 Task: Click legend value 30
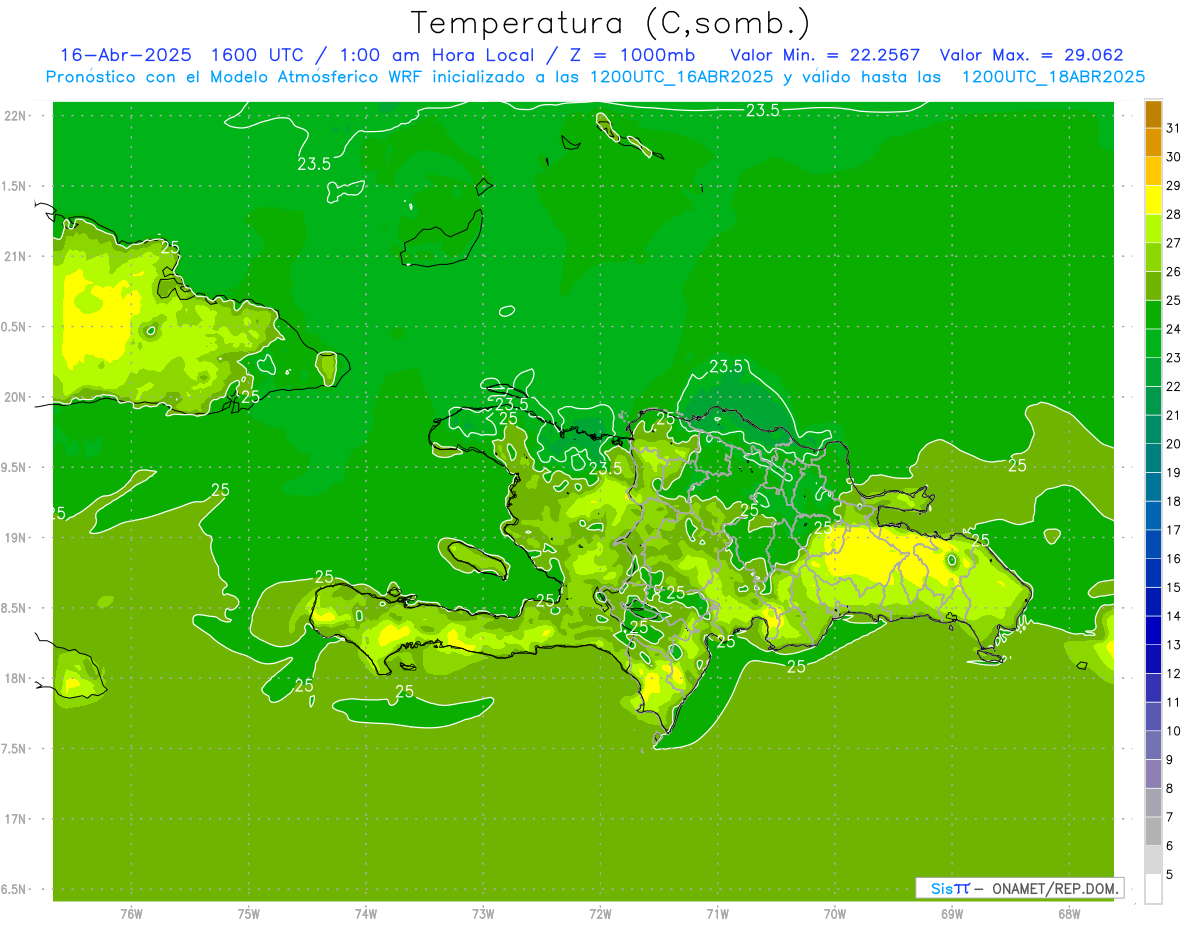click(1174, 157)
